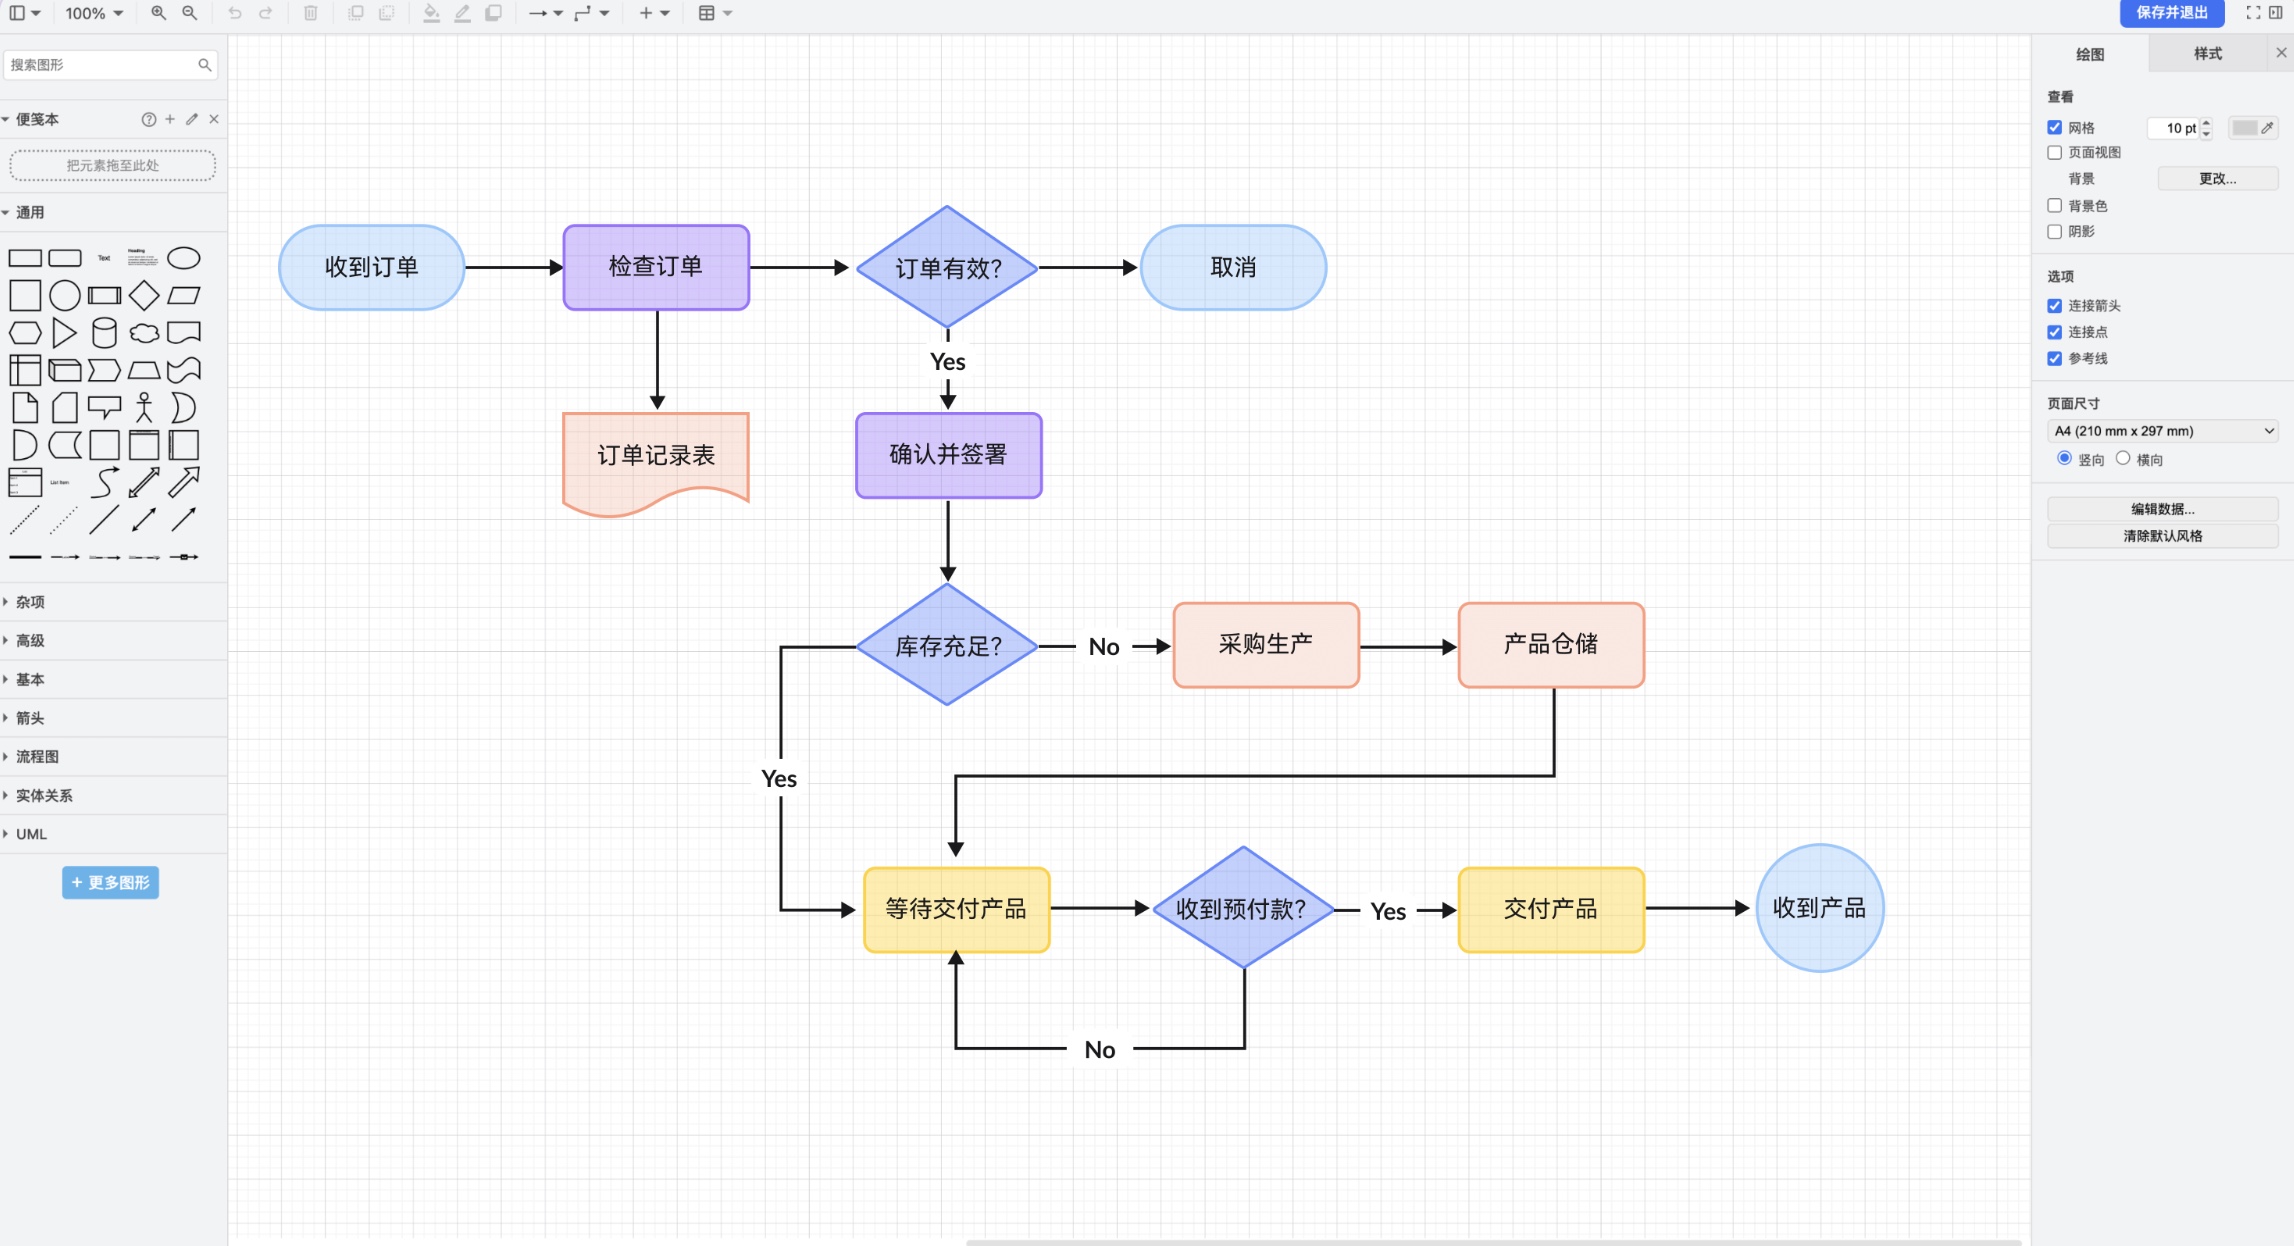Screen dimensions: 2294x1246
Task: Click the redo arrow in toolbar
Action: 265,13
